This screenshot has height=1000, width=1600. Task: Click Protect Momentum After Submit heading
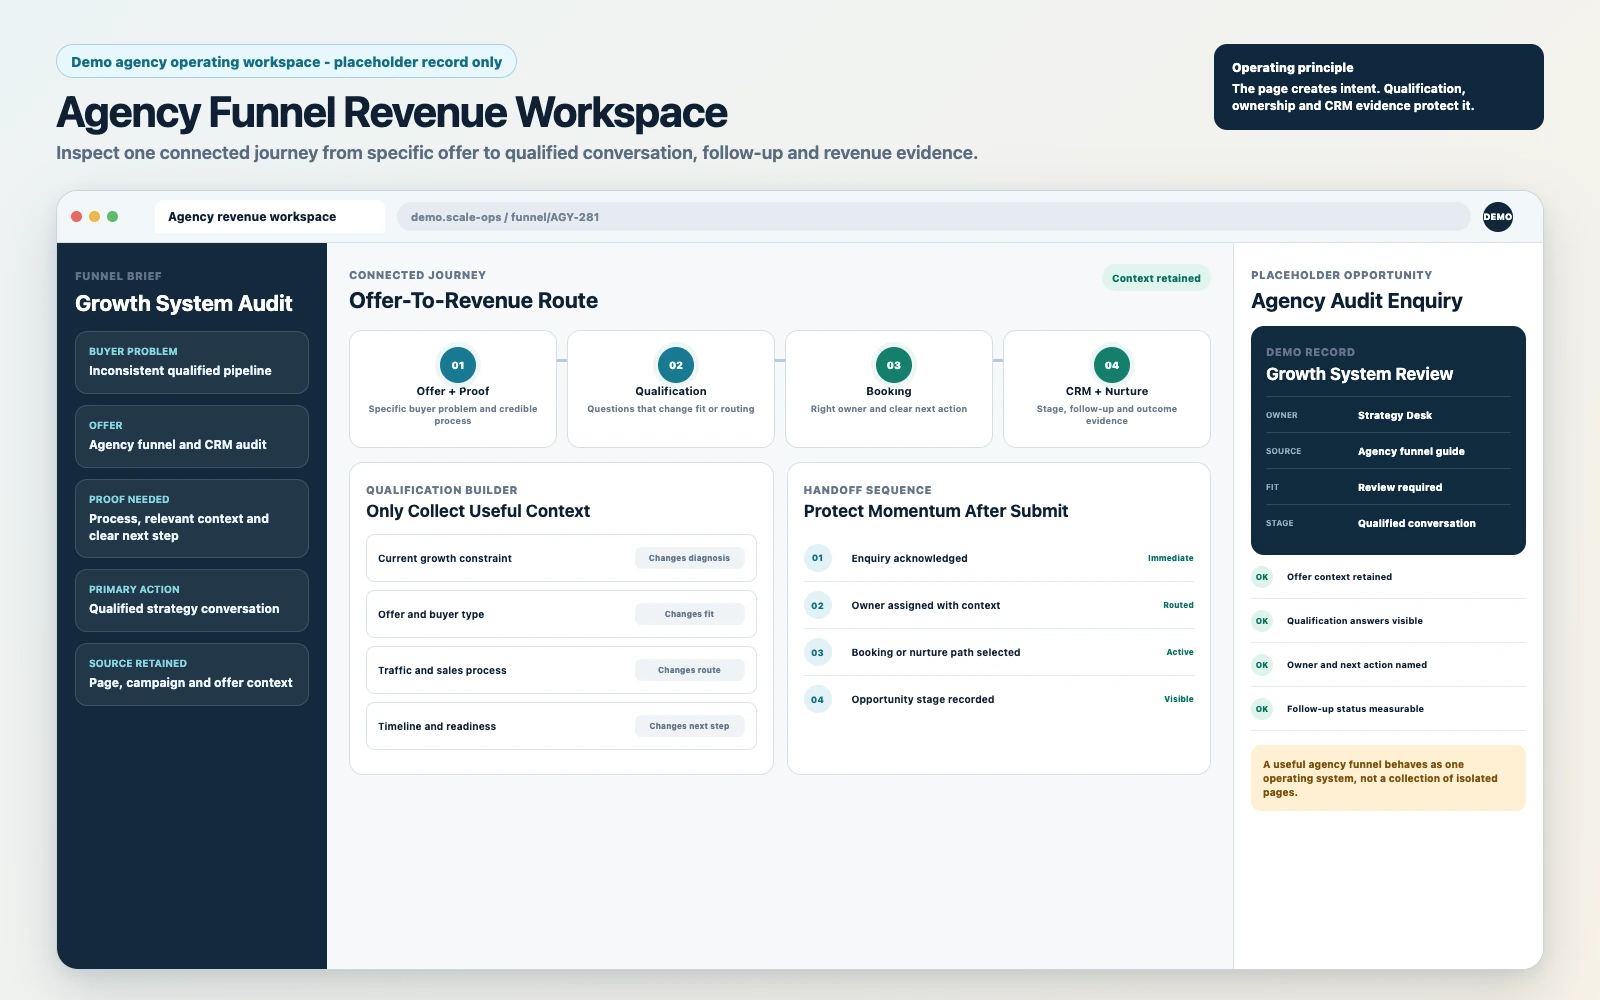click(x=936, y=511)
